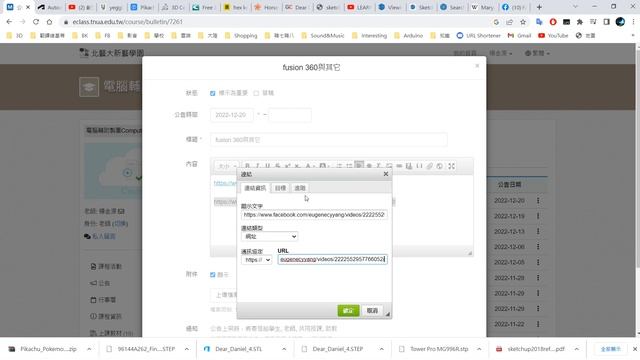Image resolution: width=640 pixels, height=360 pixels.
Task: Maximize the editor with the fullscreen icon
Action: (451, 166)
